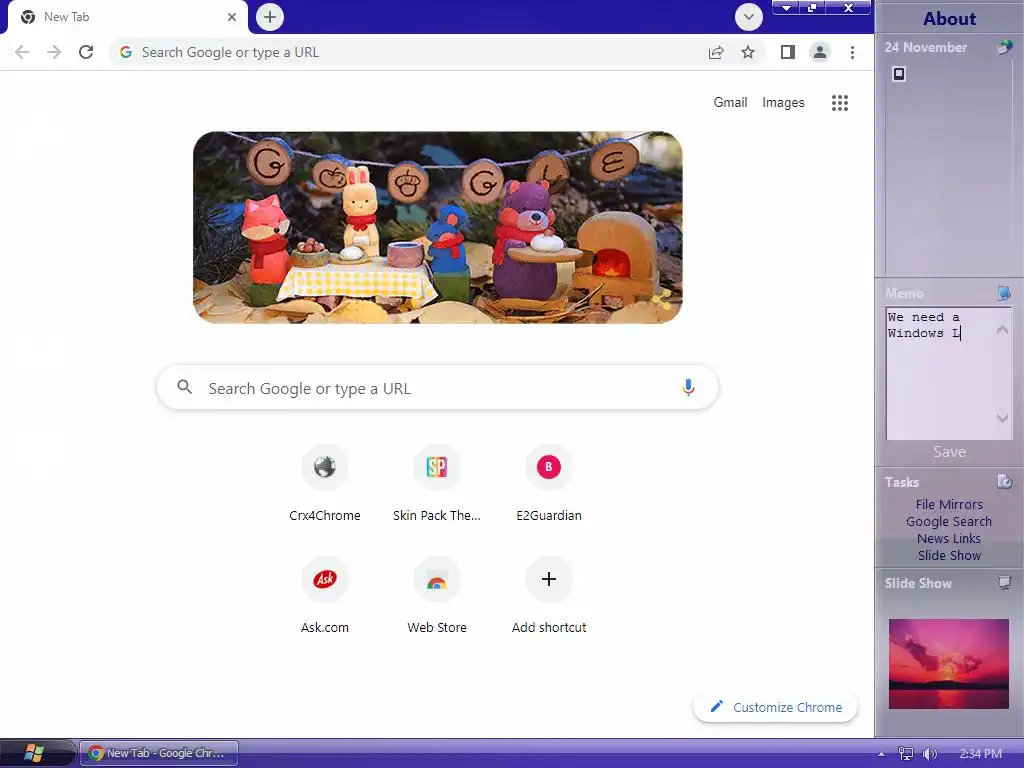
Task: Select the New Tab browser tab
Action: [127, 17]
